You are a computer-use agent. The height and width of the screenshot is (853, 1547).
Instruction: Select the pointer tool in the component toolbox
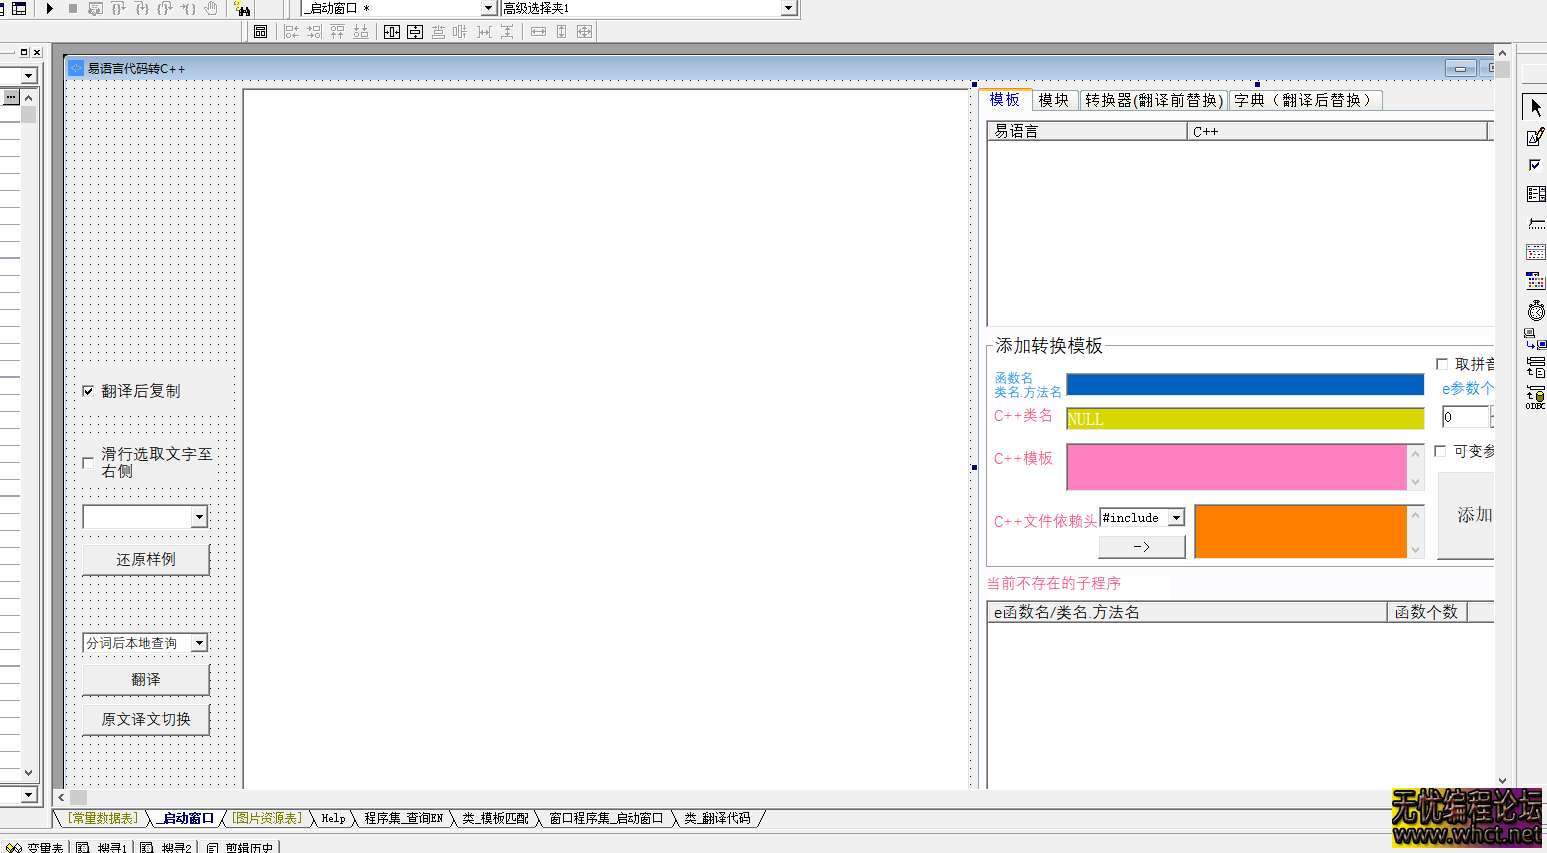(1534, 106)
